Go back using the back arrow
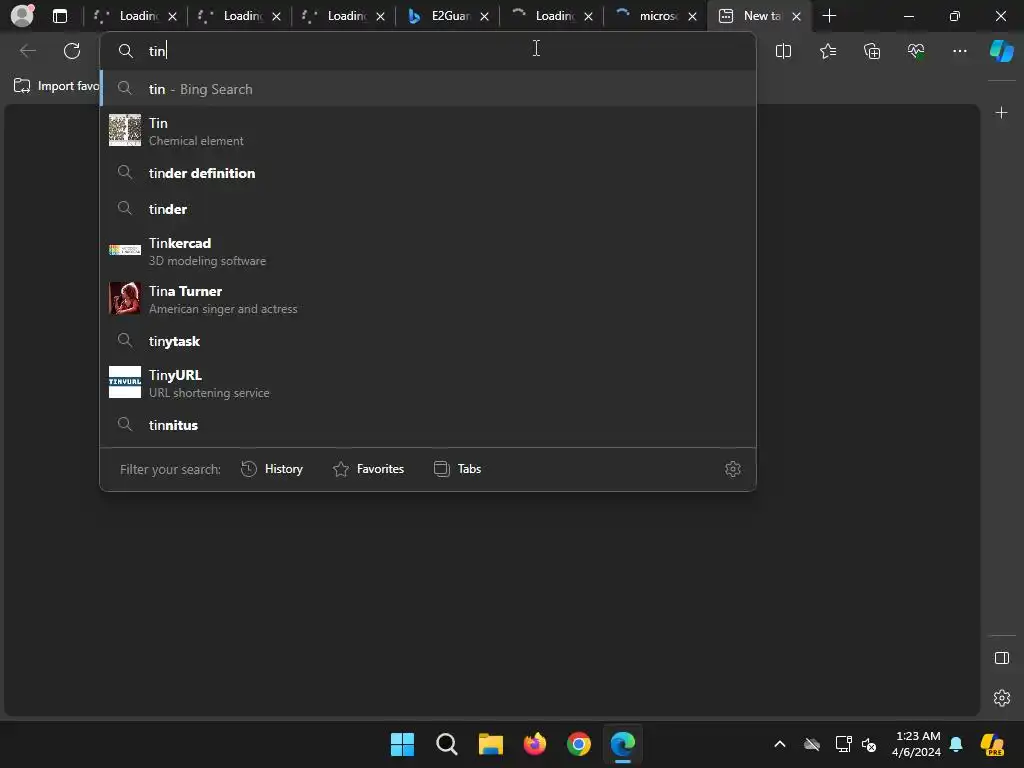The image size is (1024, 768). (x=28, y=51)
